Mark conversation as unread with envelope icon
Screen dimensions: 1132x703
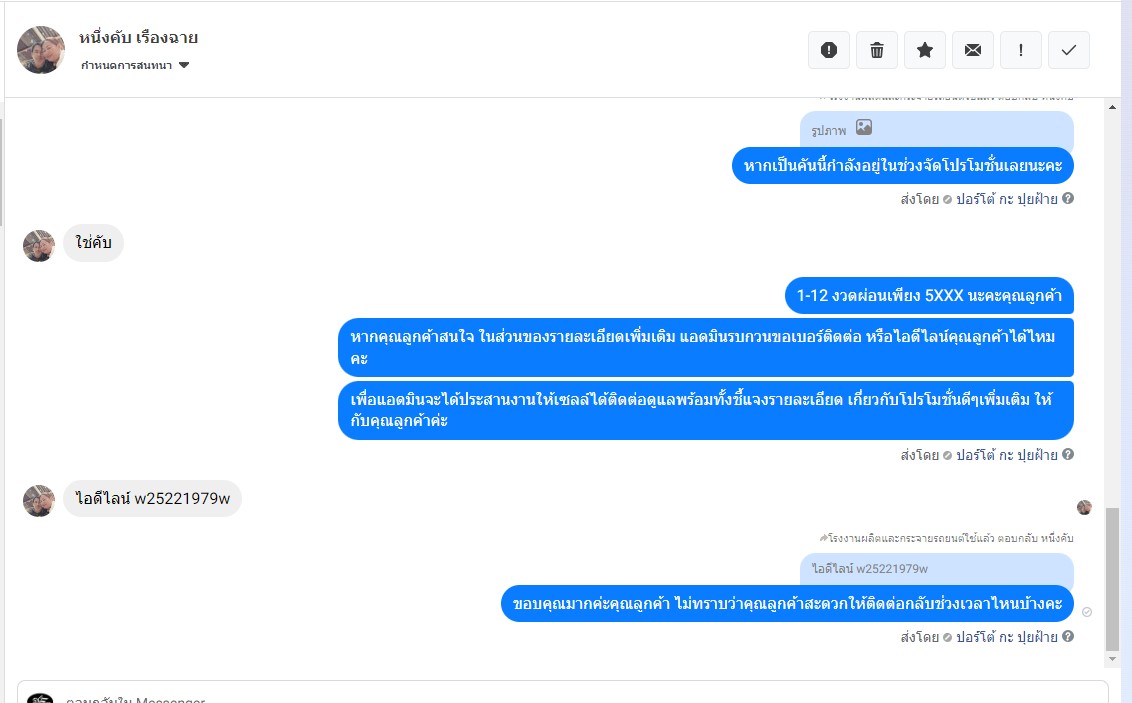(x=972, y=50)
